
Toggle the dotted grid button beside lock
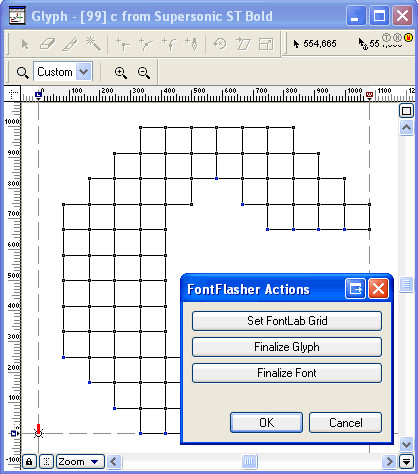pos(46,462)
